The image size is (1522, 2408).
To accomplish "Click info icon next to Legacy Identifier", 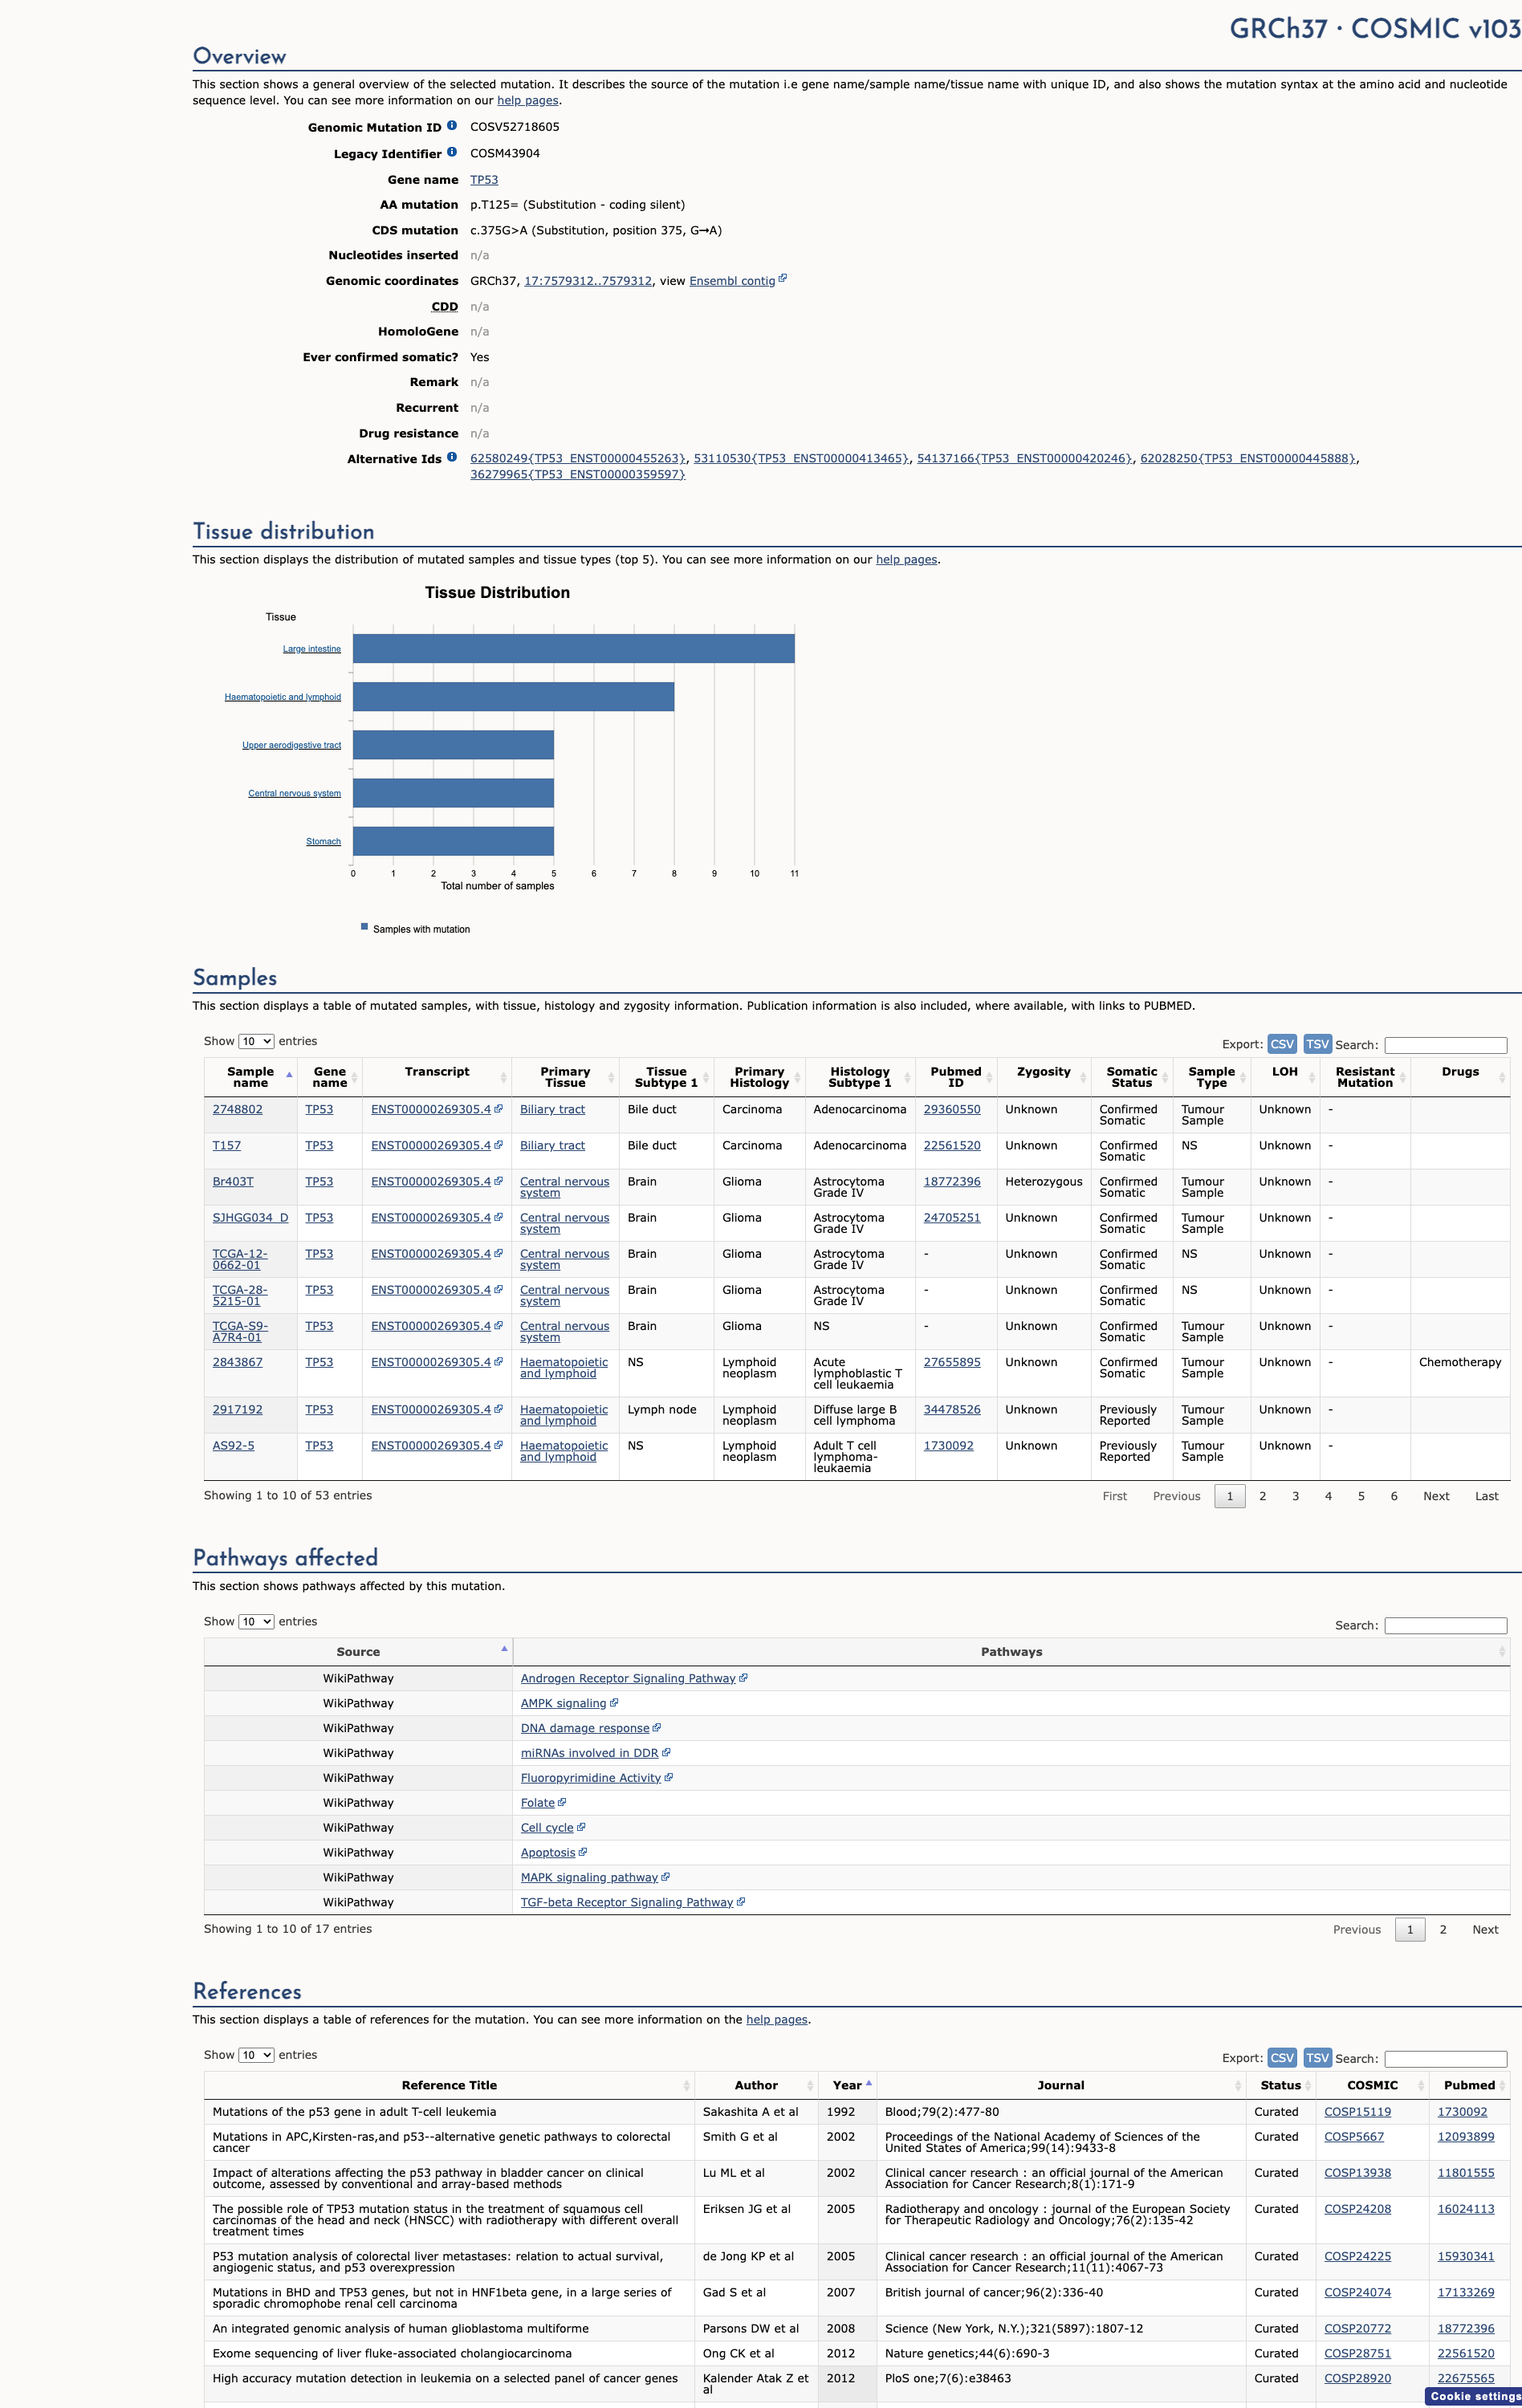I will pyautogui.click(x=452, y=152).
